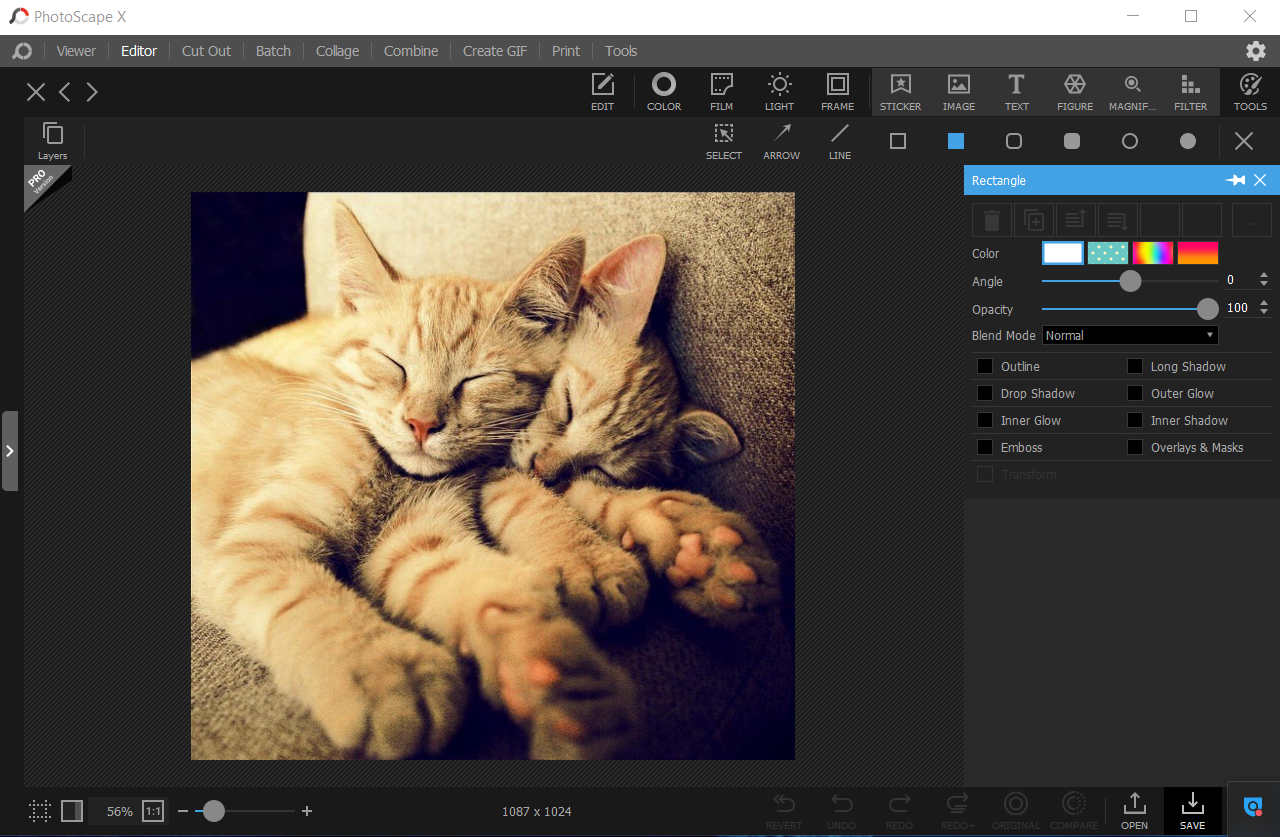The width and height of the screenshot is (1280, 837).
Task: Open the Cut Out tab
Action: pos(206,51)
